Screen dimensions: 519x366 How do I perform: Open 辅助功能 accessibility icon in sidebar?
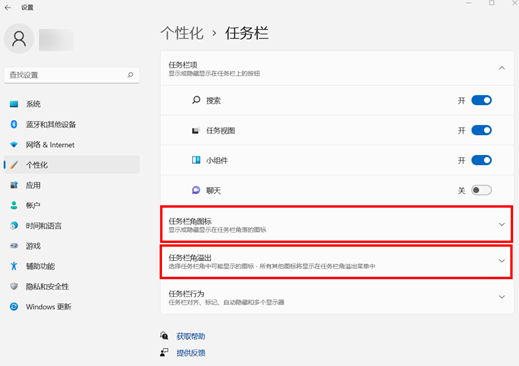tap(14, 266)
